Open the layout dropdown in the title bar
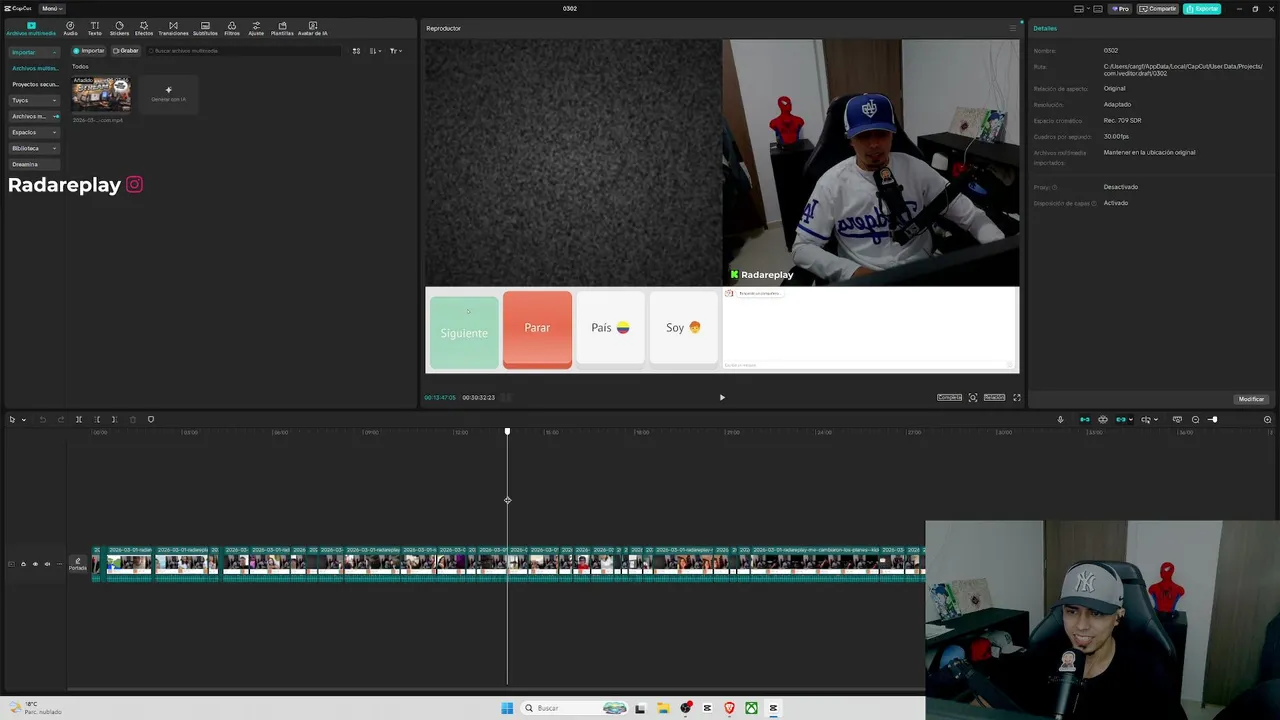The image size is (1280, 720). pos(1088,8)
